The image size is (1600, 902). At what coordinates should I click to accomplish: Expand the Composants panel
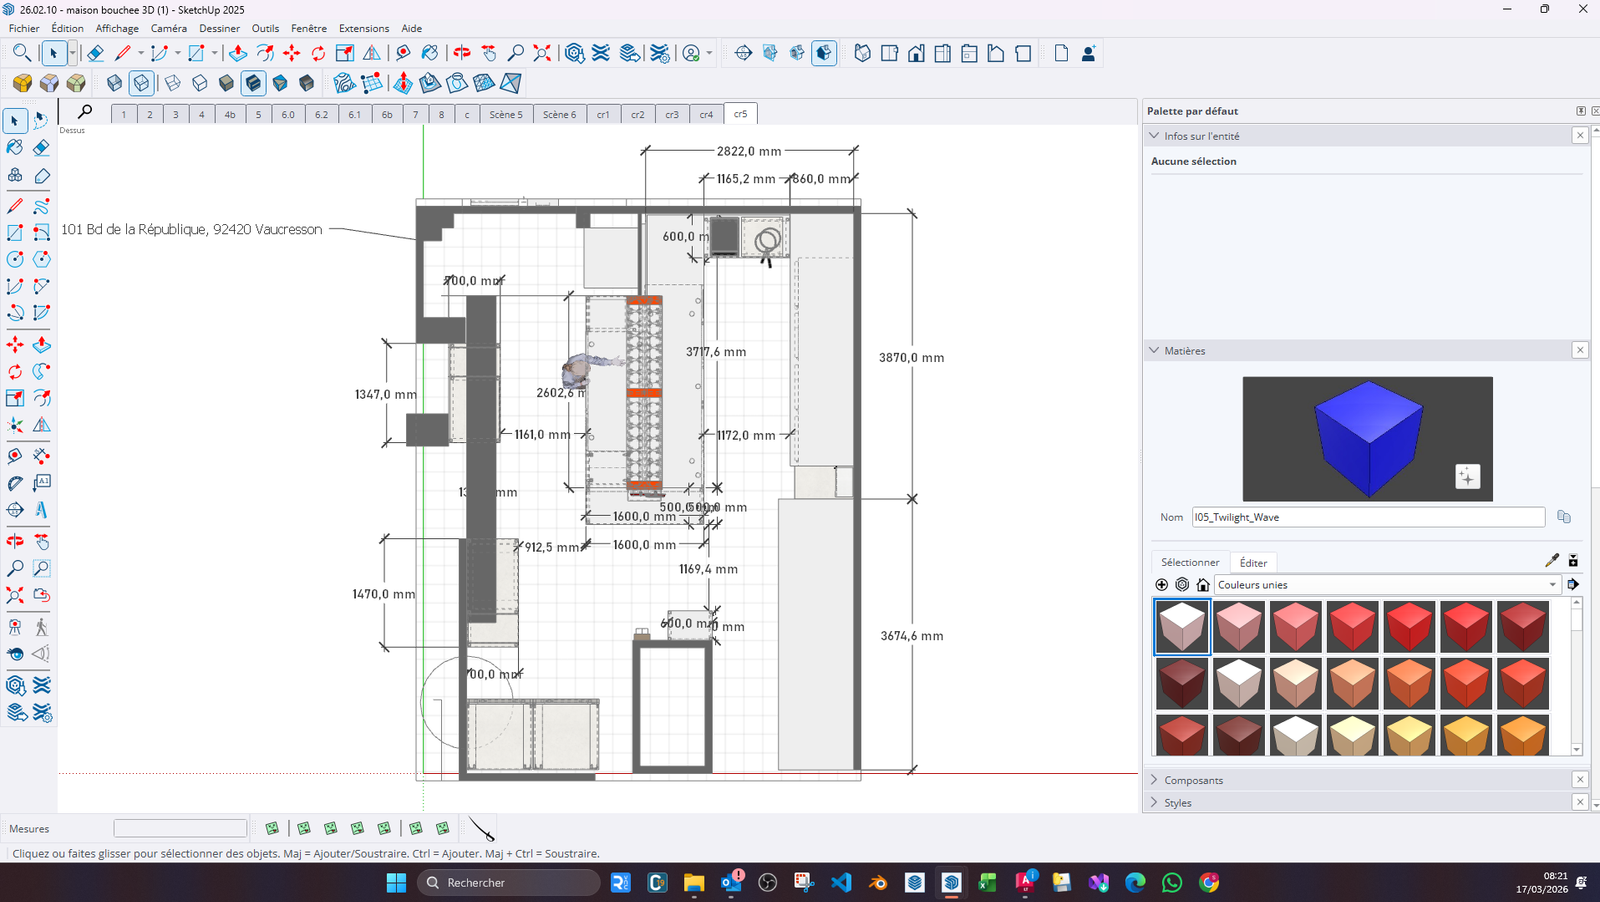[1193, 780]
